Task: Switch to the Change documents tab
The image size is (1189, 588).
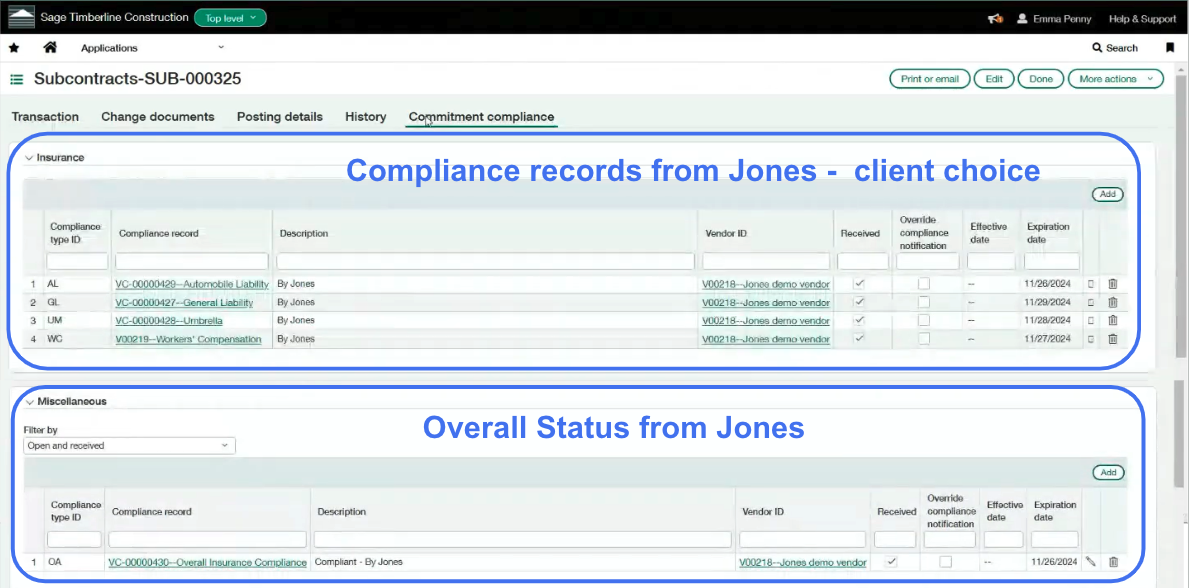Action: coord(158,117)
